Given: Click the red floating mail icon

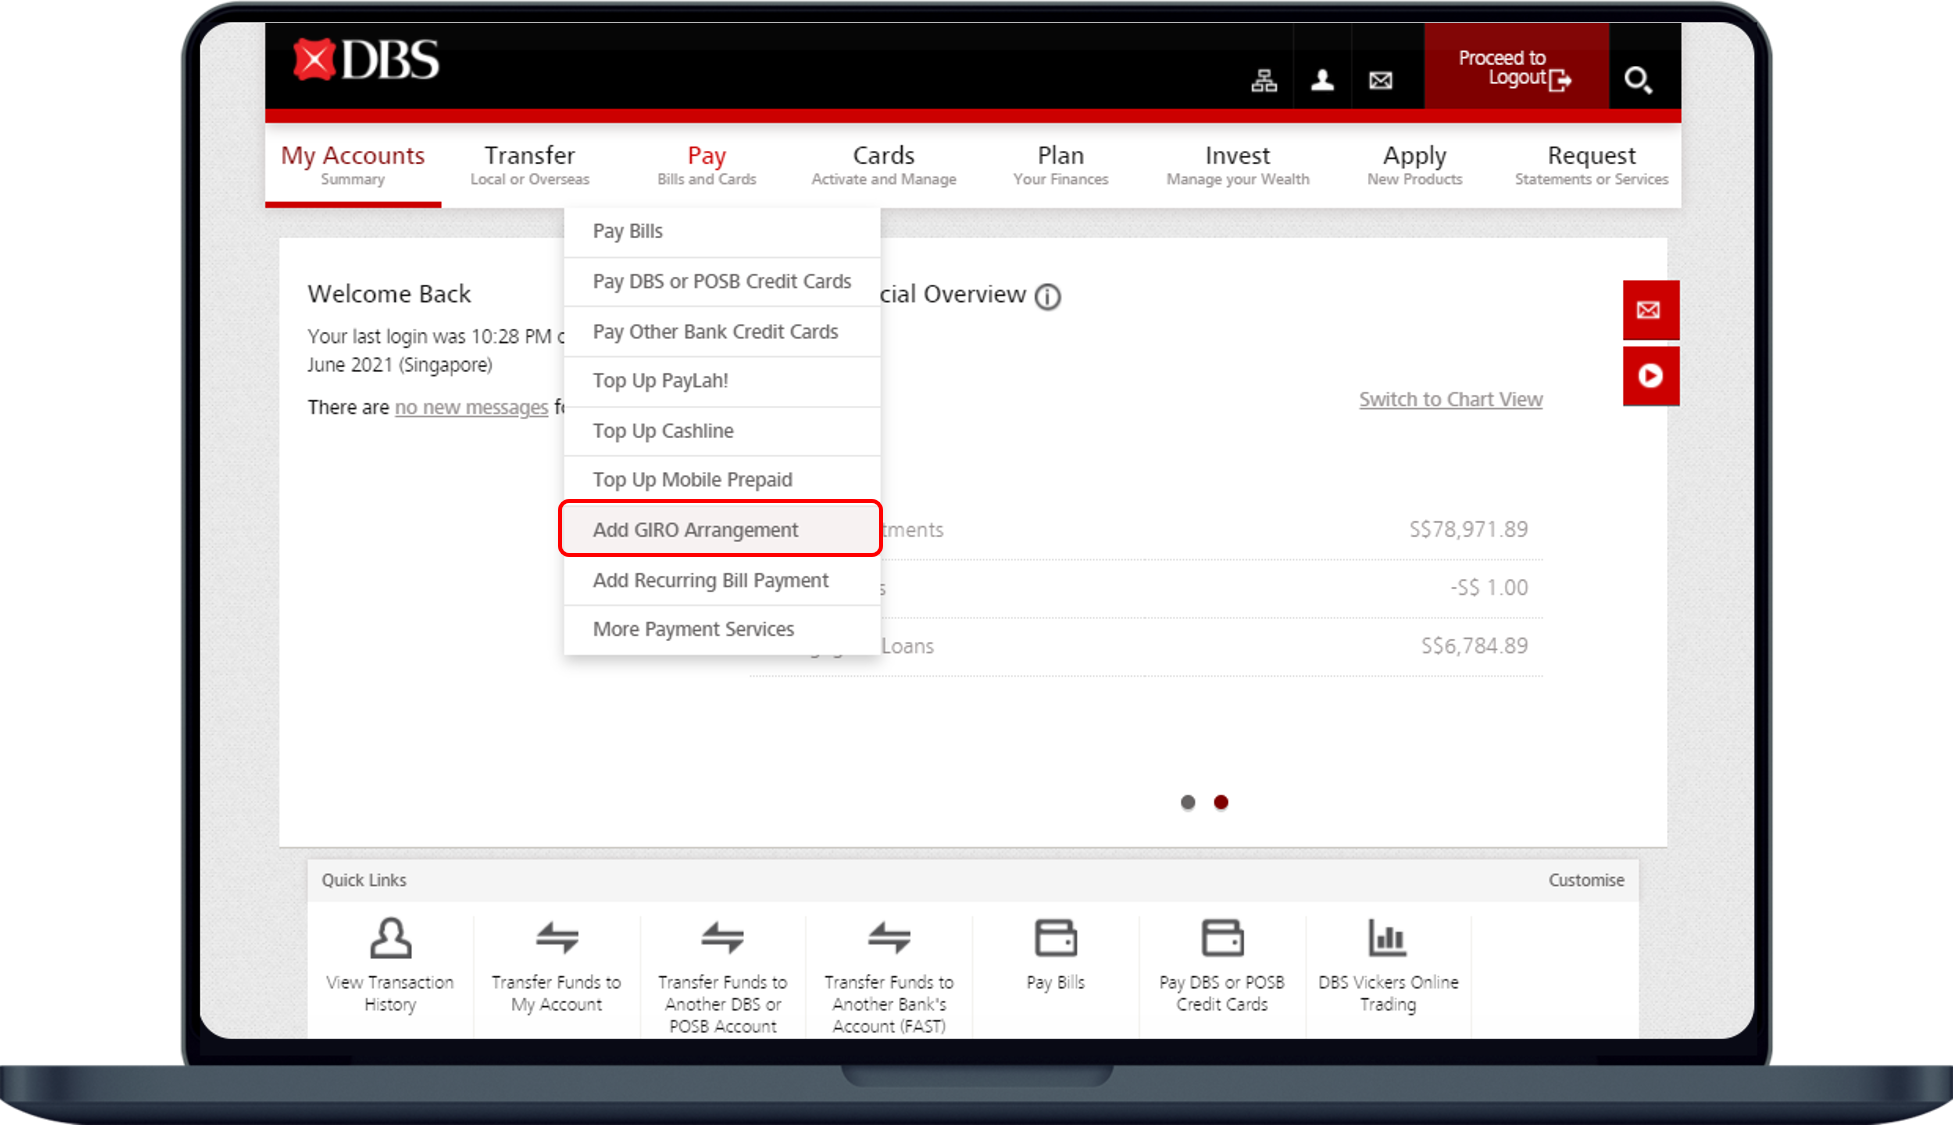Looking at the screenshot, I should tap(1649, 310).
